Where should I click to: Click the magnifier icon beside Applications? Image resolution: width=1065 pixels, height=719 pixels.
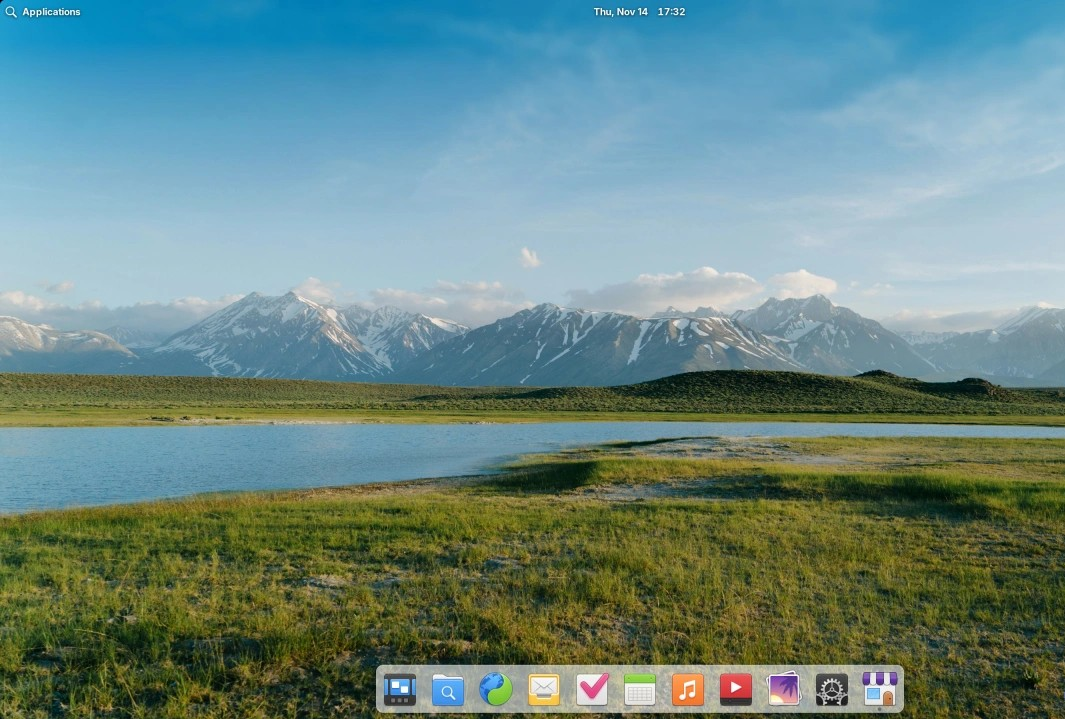pos(11,12)
